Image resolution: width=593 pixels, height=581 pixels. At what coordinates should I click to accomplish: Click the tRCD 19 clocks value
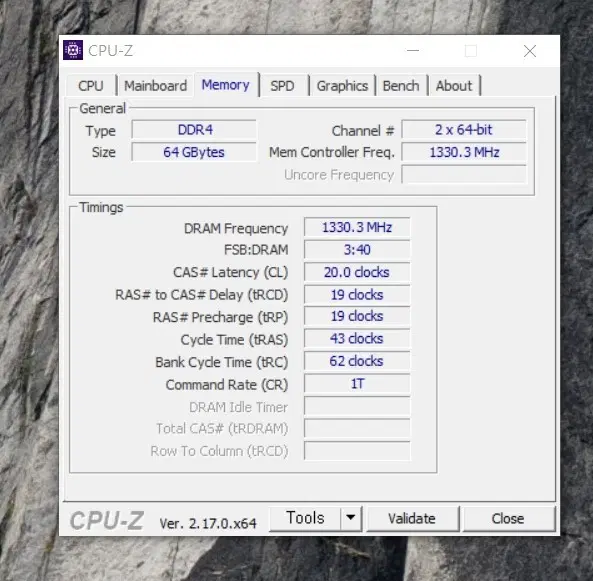point(357,295)
